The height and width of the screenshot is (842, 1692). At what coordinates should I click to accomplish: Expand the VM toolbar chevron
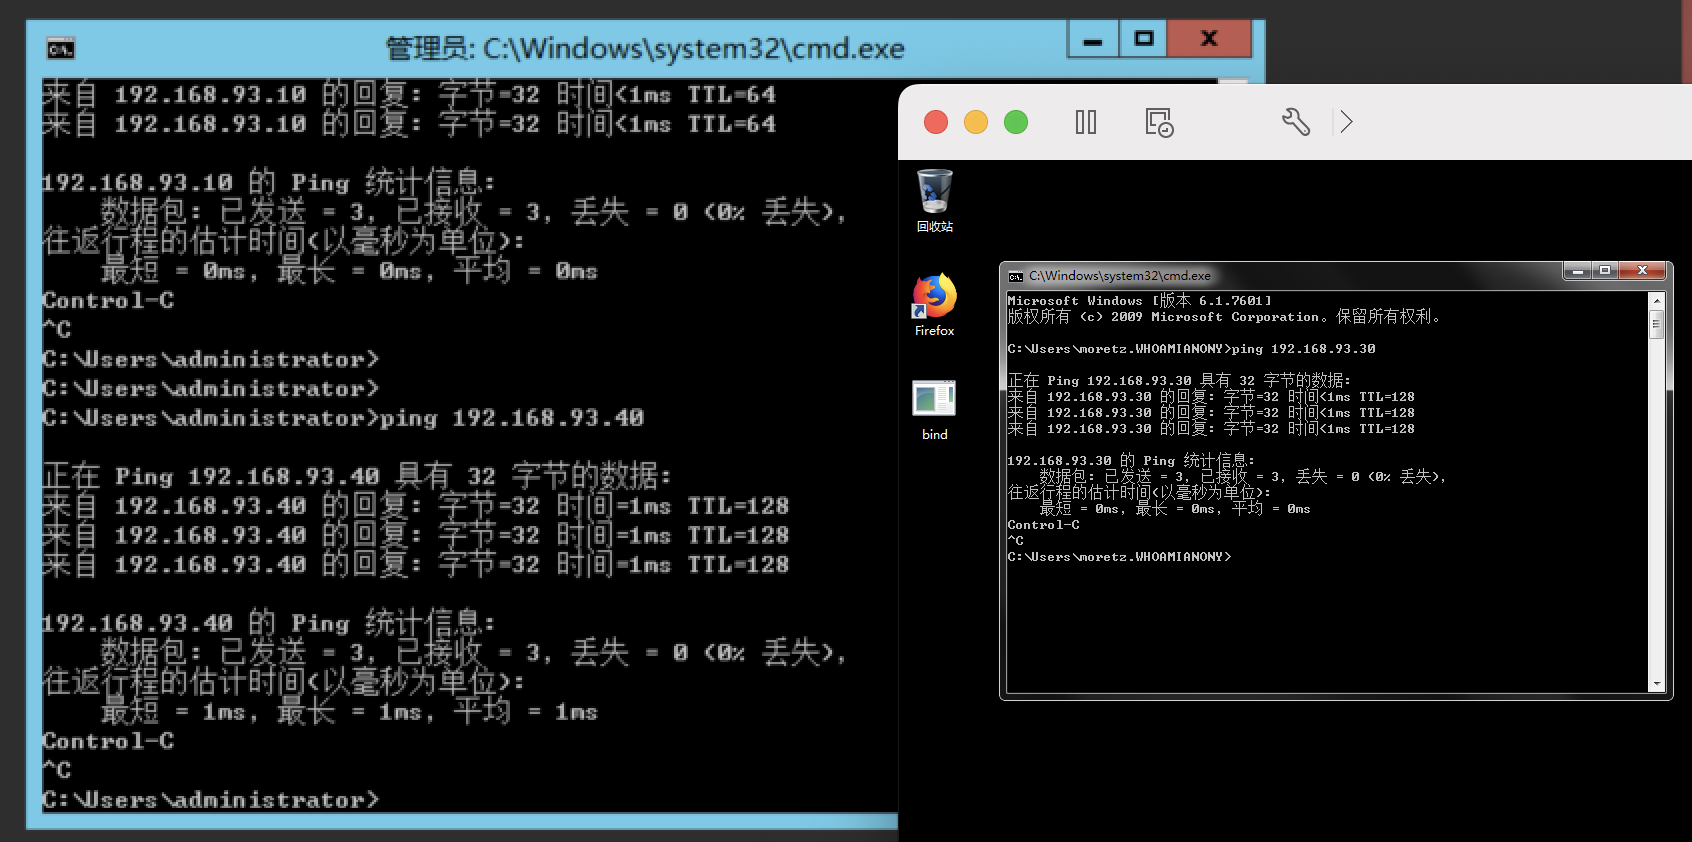pyautogui.click(x=1347, y=122)
